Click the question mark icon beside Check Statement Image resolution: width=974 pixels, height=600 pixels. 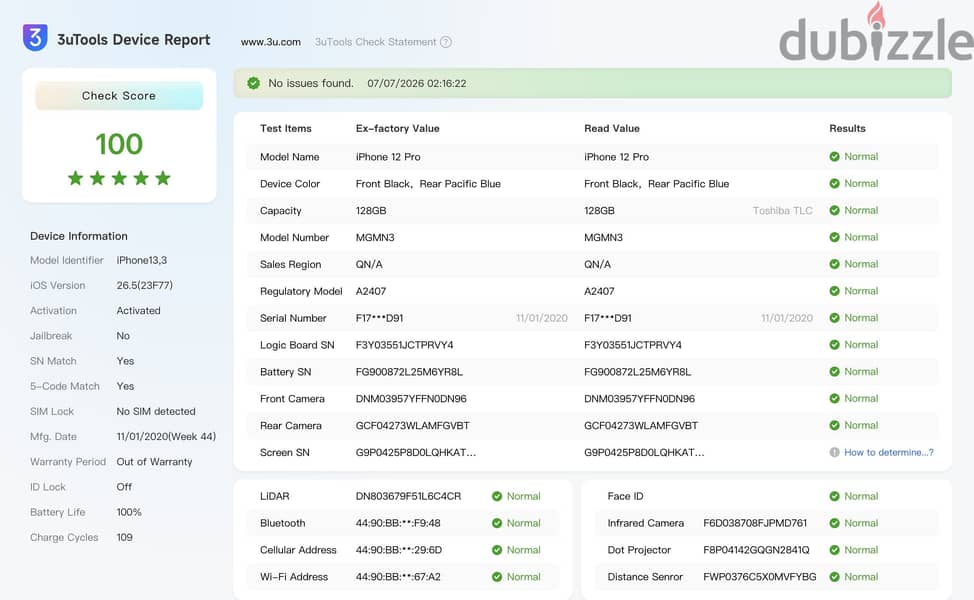point(446,42)
